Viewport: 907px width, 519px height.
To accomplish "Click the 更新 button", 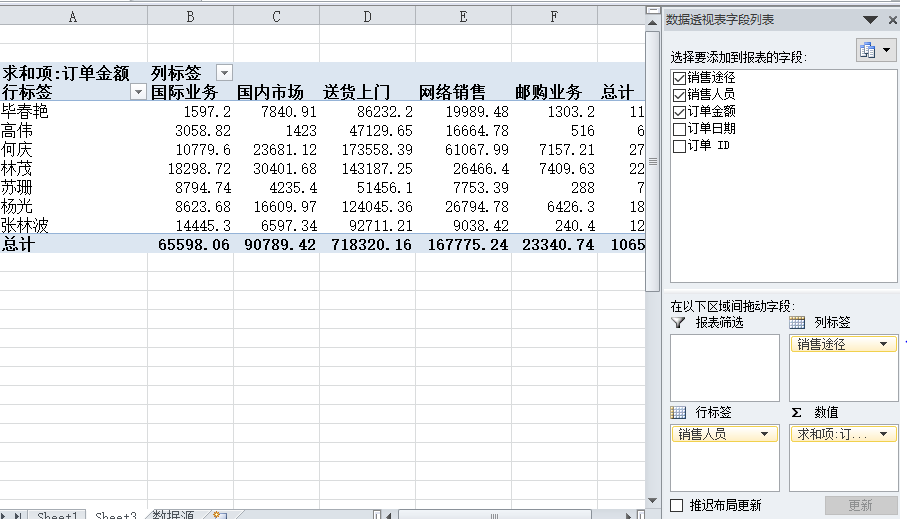I will coord(859,505).
